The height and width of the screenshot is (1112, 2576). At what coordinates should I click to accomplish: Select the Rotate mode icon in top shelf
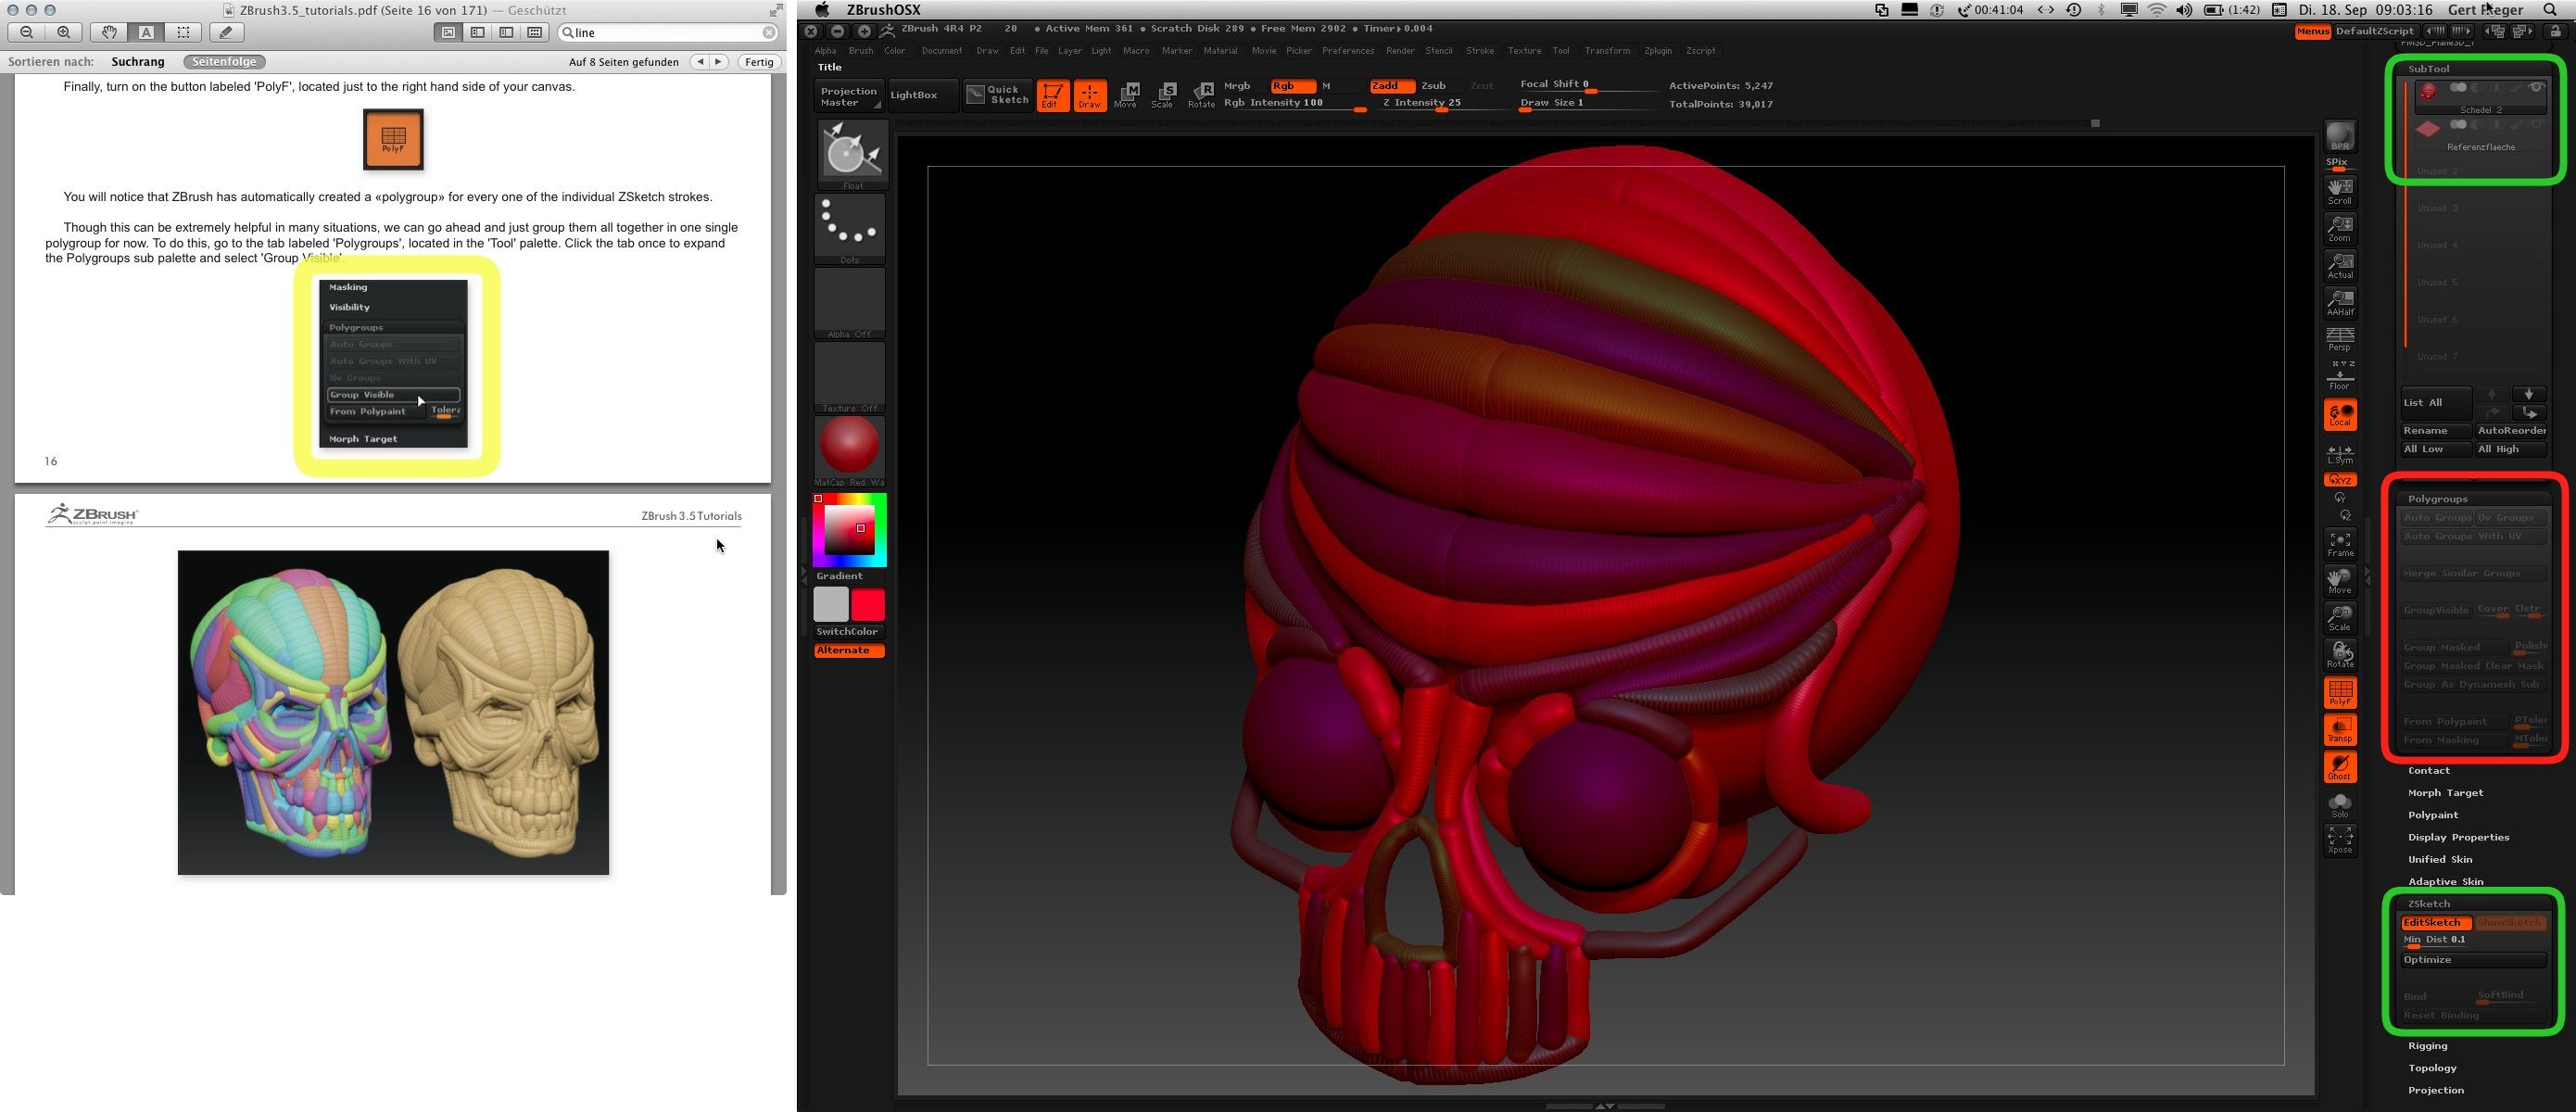[x=1201, y=95]
